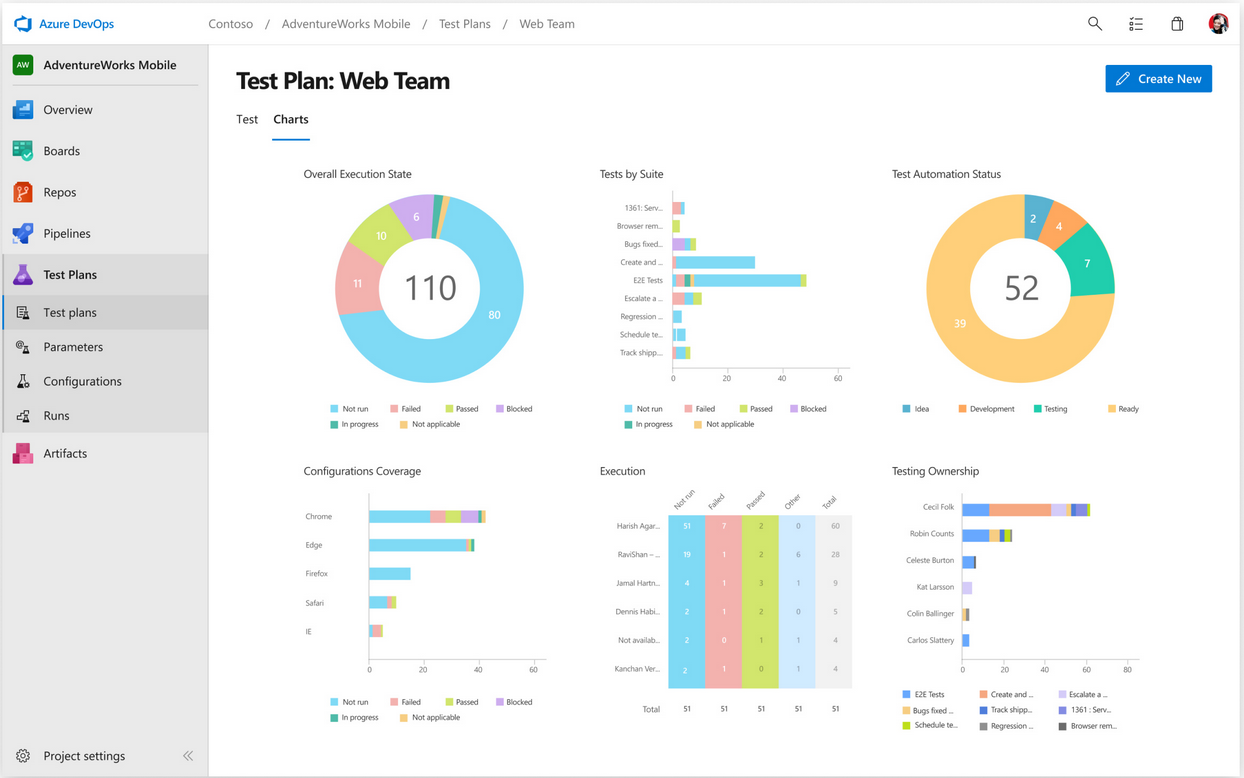Click the Contoso breadcrumb link
The height and width of the screenshot is (778, 1244).
click(230, 24)
